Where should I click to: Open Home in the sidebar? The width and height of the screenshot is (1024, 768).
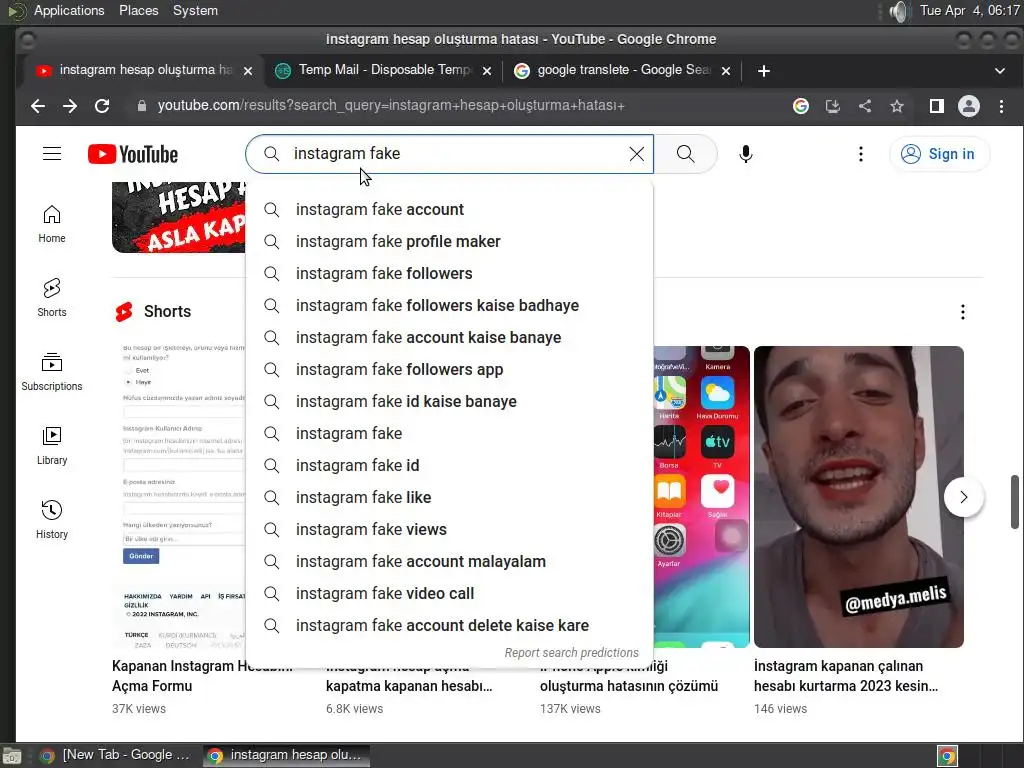click(x=52, y=224)
